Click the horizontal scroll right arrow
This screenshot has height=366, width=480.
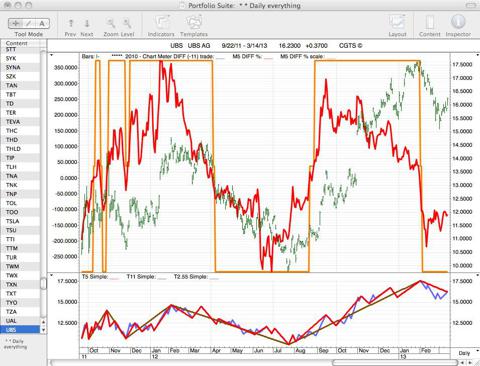(470, 362)
